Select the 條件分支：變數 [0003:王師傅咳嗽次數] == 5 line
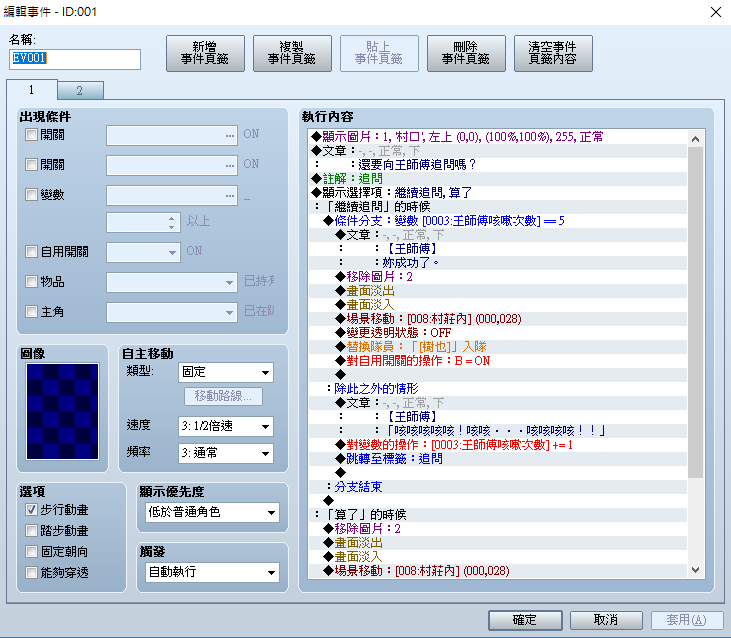Viewport: 731px width, 638px height. coord(498,220)
